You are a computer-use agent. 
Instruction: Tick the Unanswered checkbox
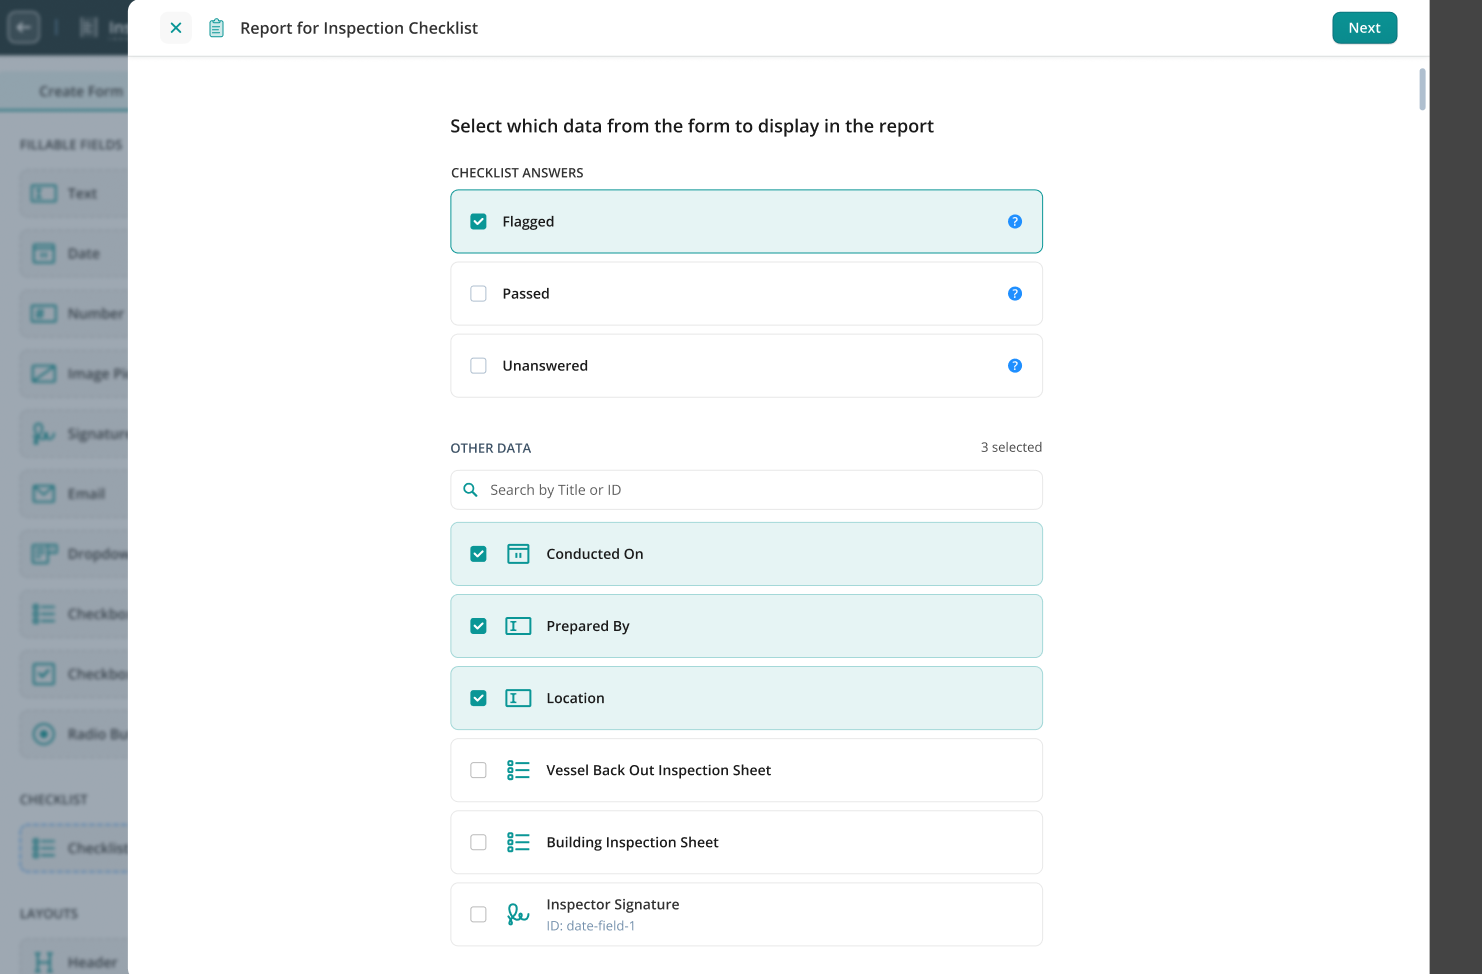pyautogui.click(x=479, y=366)
